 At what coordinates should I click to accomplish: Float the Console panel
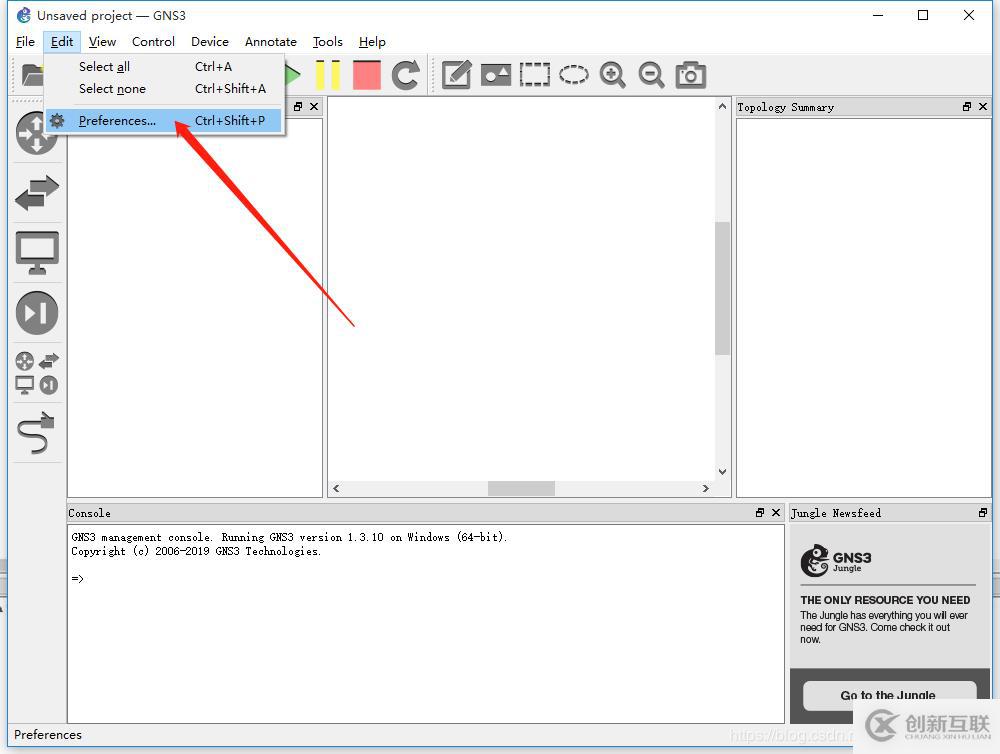pyautogui.click(x=760, y=512)
